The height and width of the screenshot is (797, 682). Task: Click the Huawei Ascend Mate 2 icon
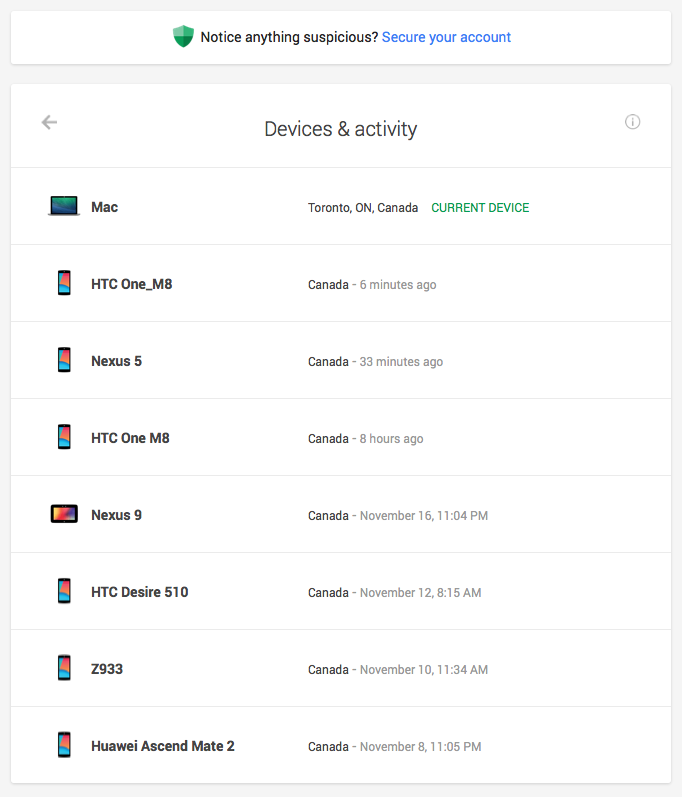point(64,746)
